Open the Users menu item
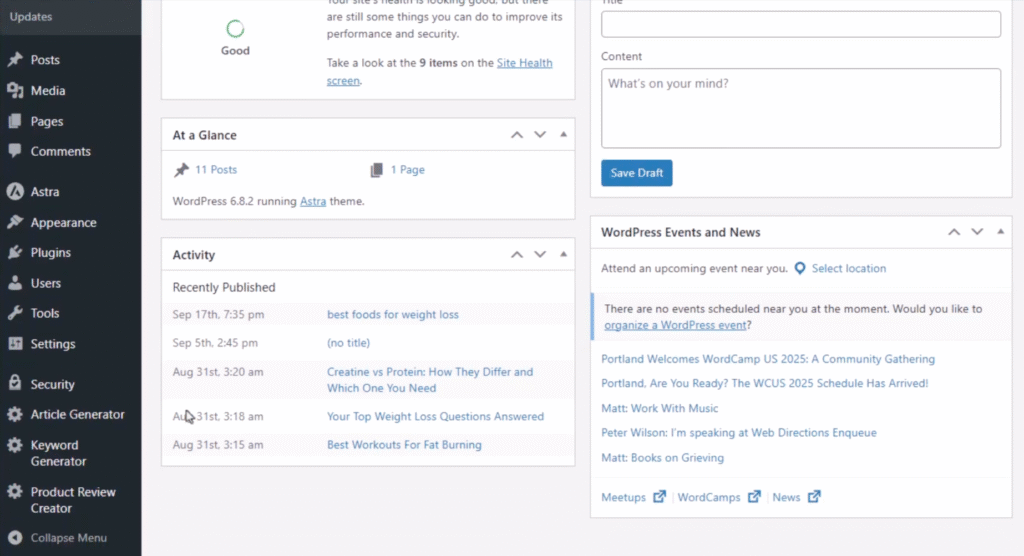 pyautogui.click(x=45, y=283)
